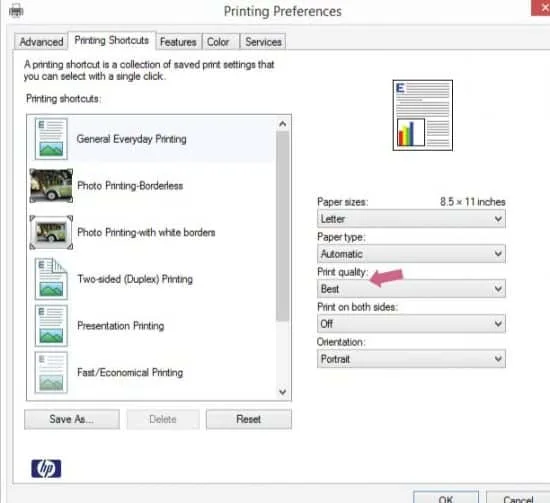Open the Print quality Best dropdown
Image resolution: width=550 pixels, height=503 pixels.
(411, 289)
